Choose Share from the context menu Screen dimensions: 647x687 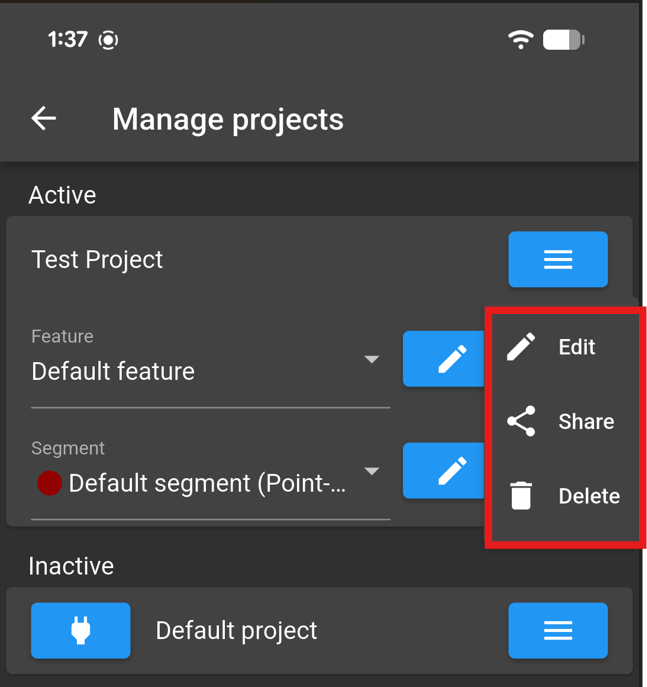tap(564, 421)
